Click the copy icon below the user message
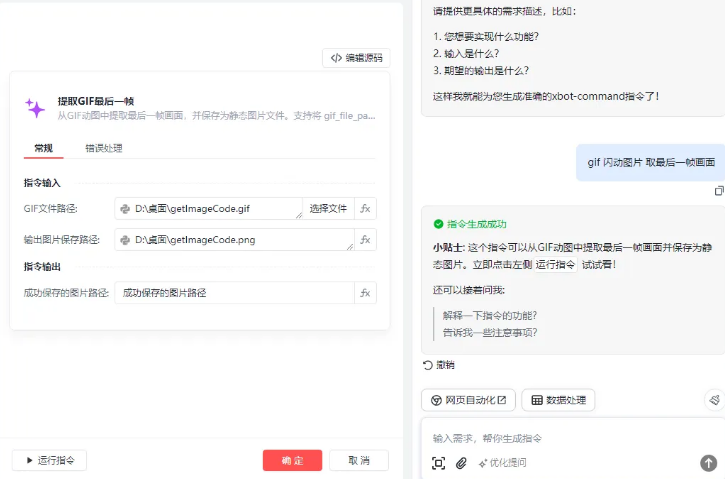This screenshot has width=725, height=479. tap(719, 190)
